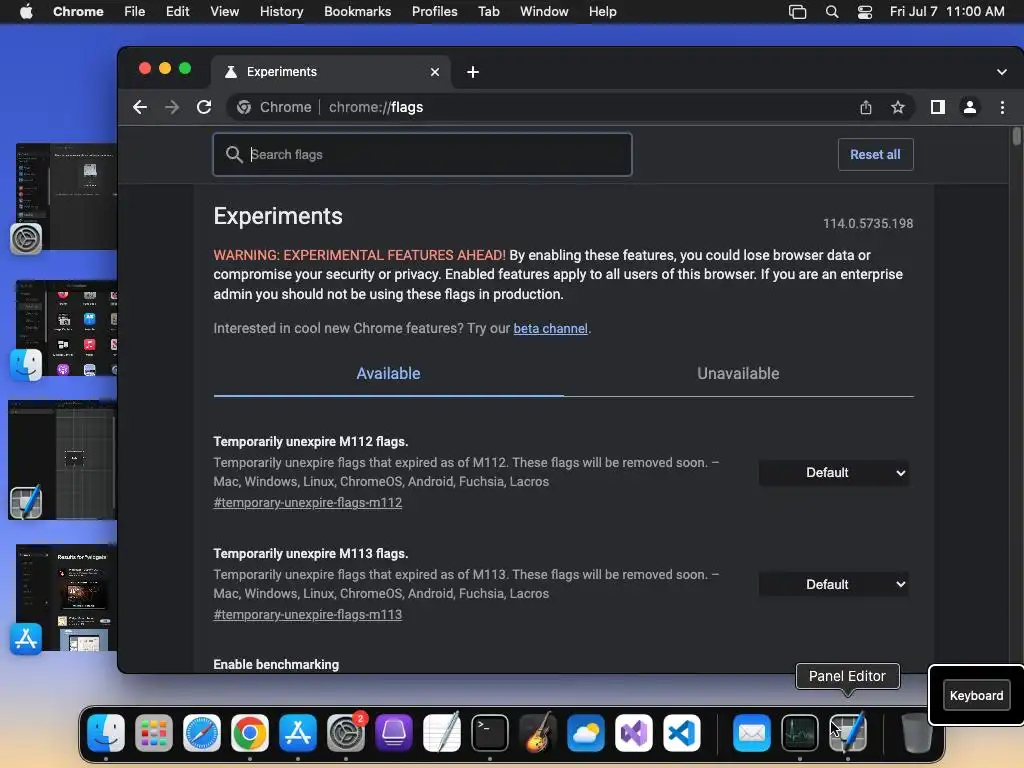The image size is (1024, 768).
Task: Click the Stage Manager menu bar icon
Action: (797, 12)
